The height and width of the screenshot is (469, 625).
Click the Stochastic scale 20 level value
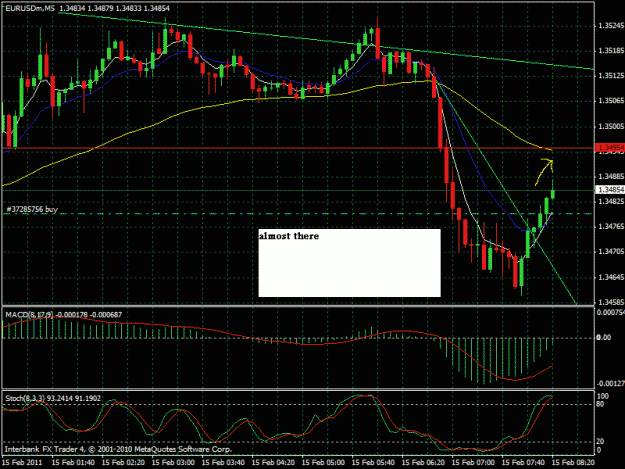[601, 441]
